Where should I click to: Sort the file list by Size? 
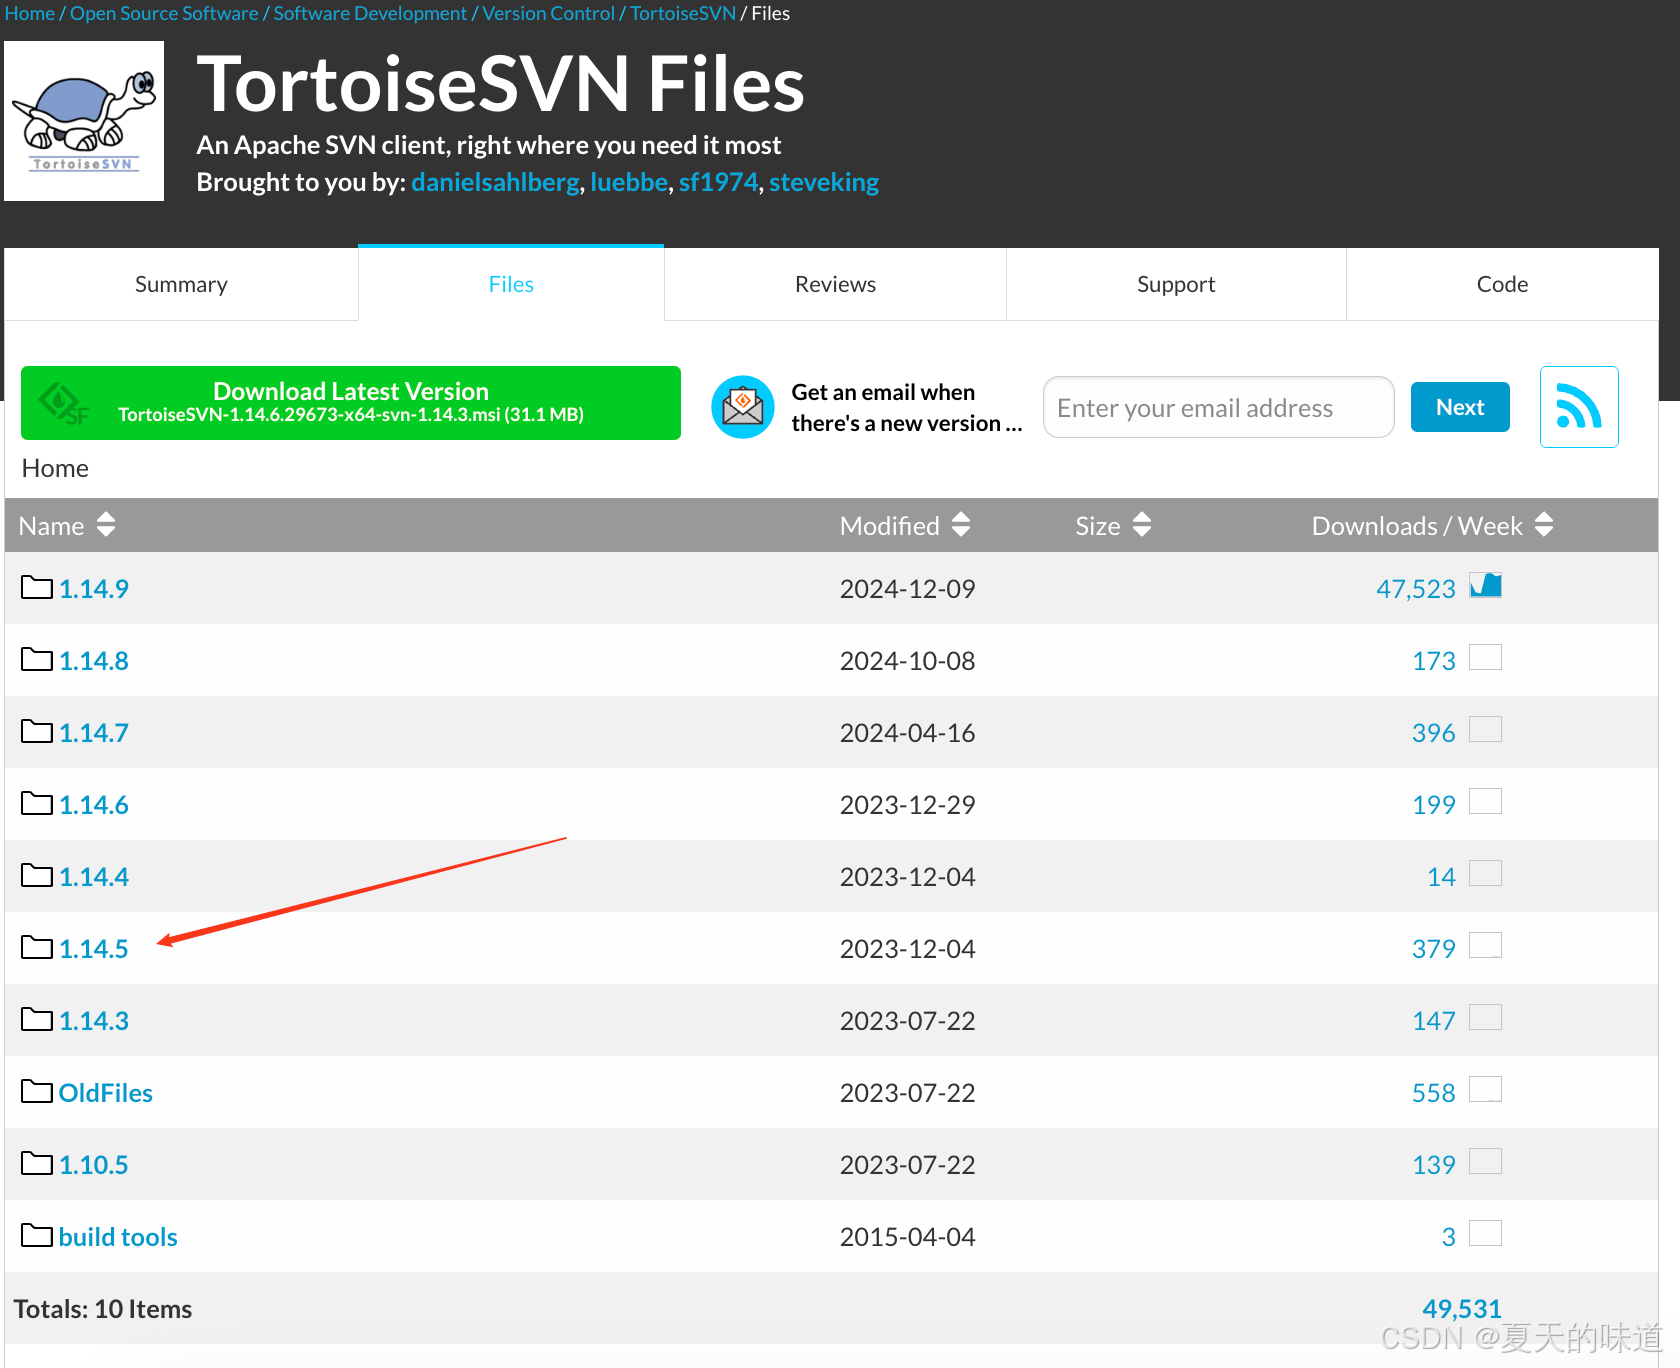[x=1113, y=525]
